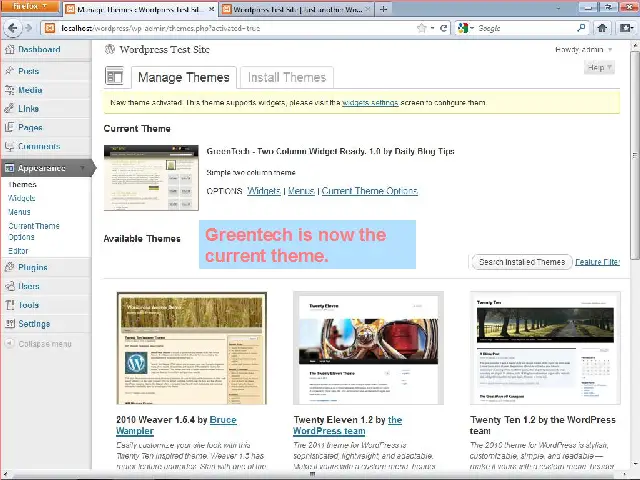Open the Feature Filter link

tap(597, 262)
